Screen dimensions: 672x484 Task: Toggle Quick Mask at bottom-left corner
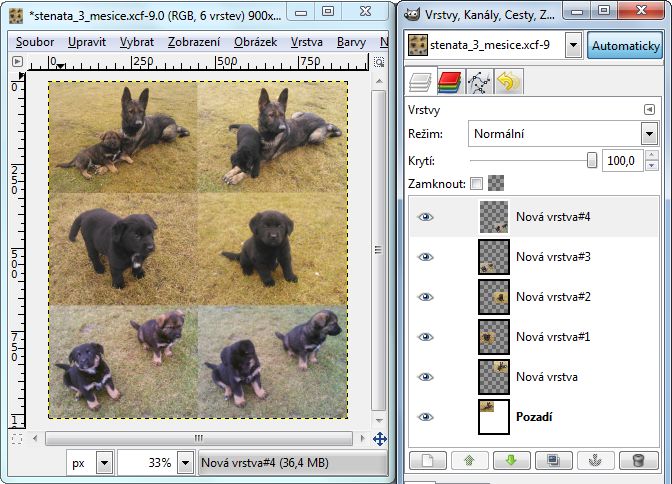click(x=17, y=439)
